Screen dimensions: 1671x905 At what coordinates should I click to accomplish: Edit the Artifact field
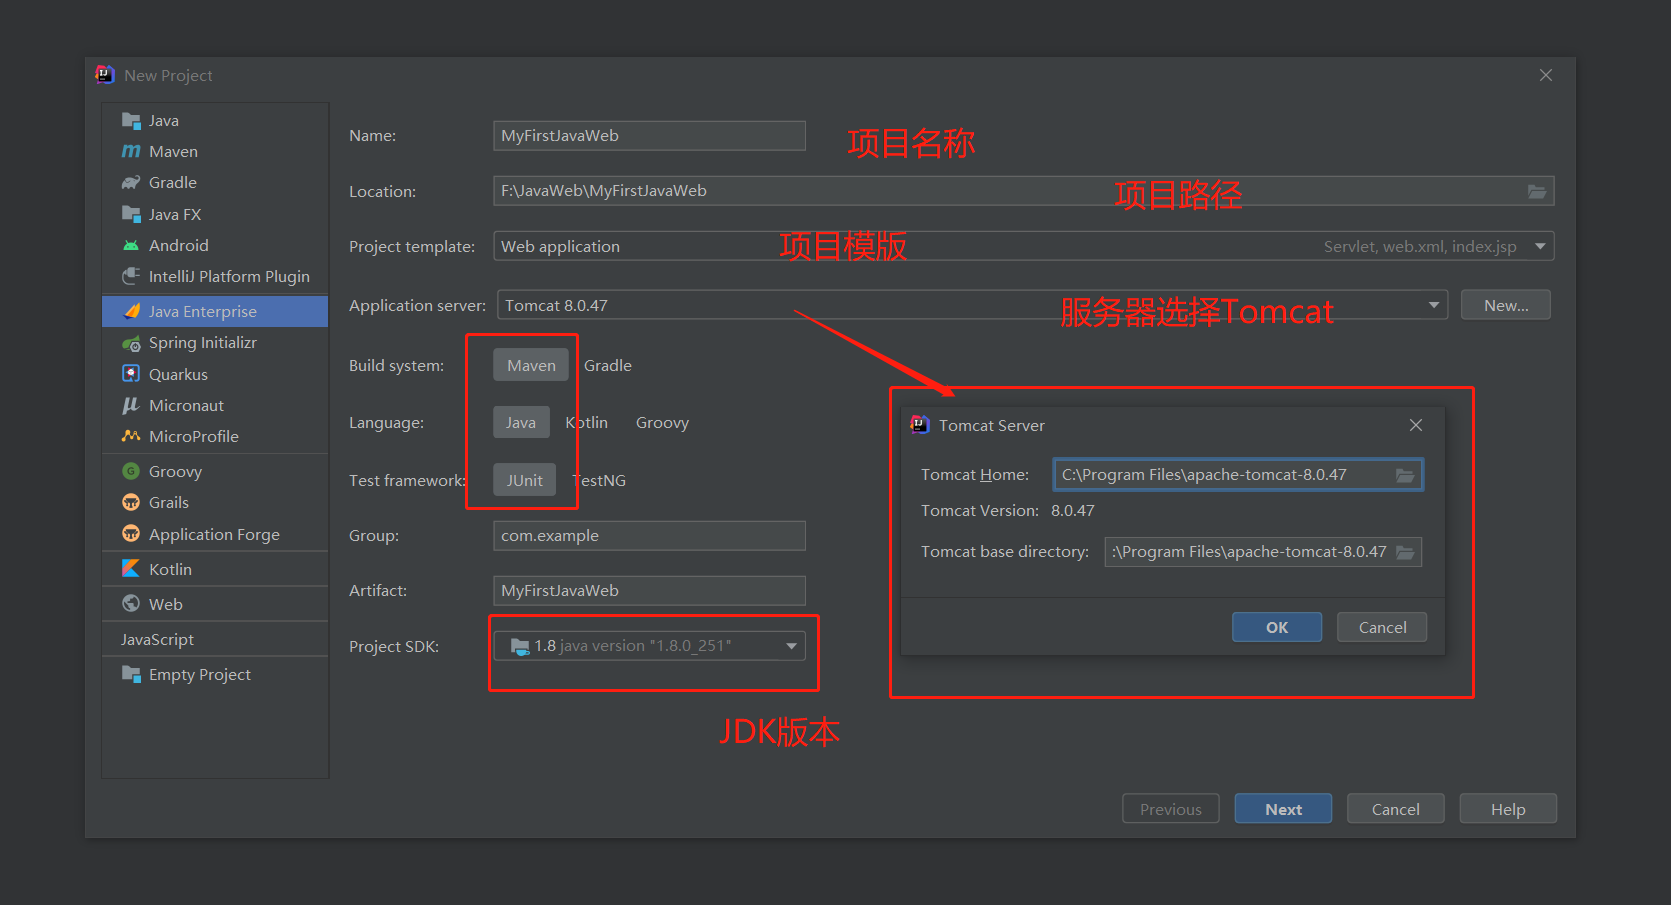[x=649, y=591]
